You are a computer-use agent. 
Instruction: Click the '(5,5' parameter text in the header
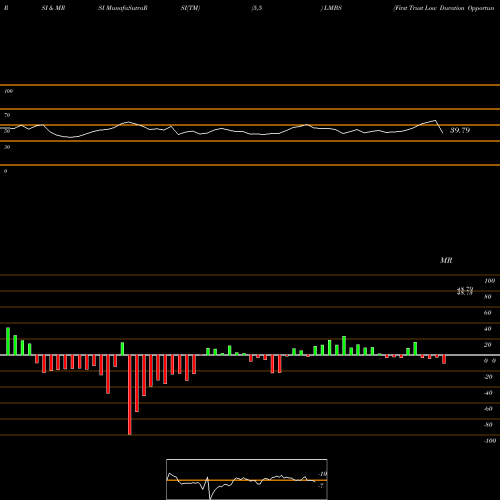257,8
